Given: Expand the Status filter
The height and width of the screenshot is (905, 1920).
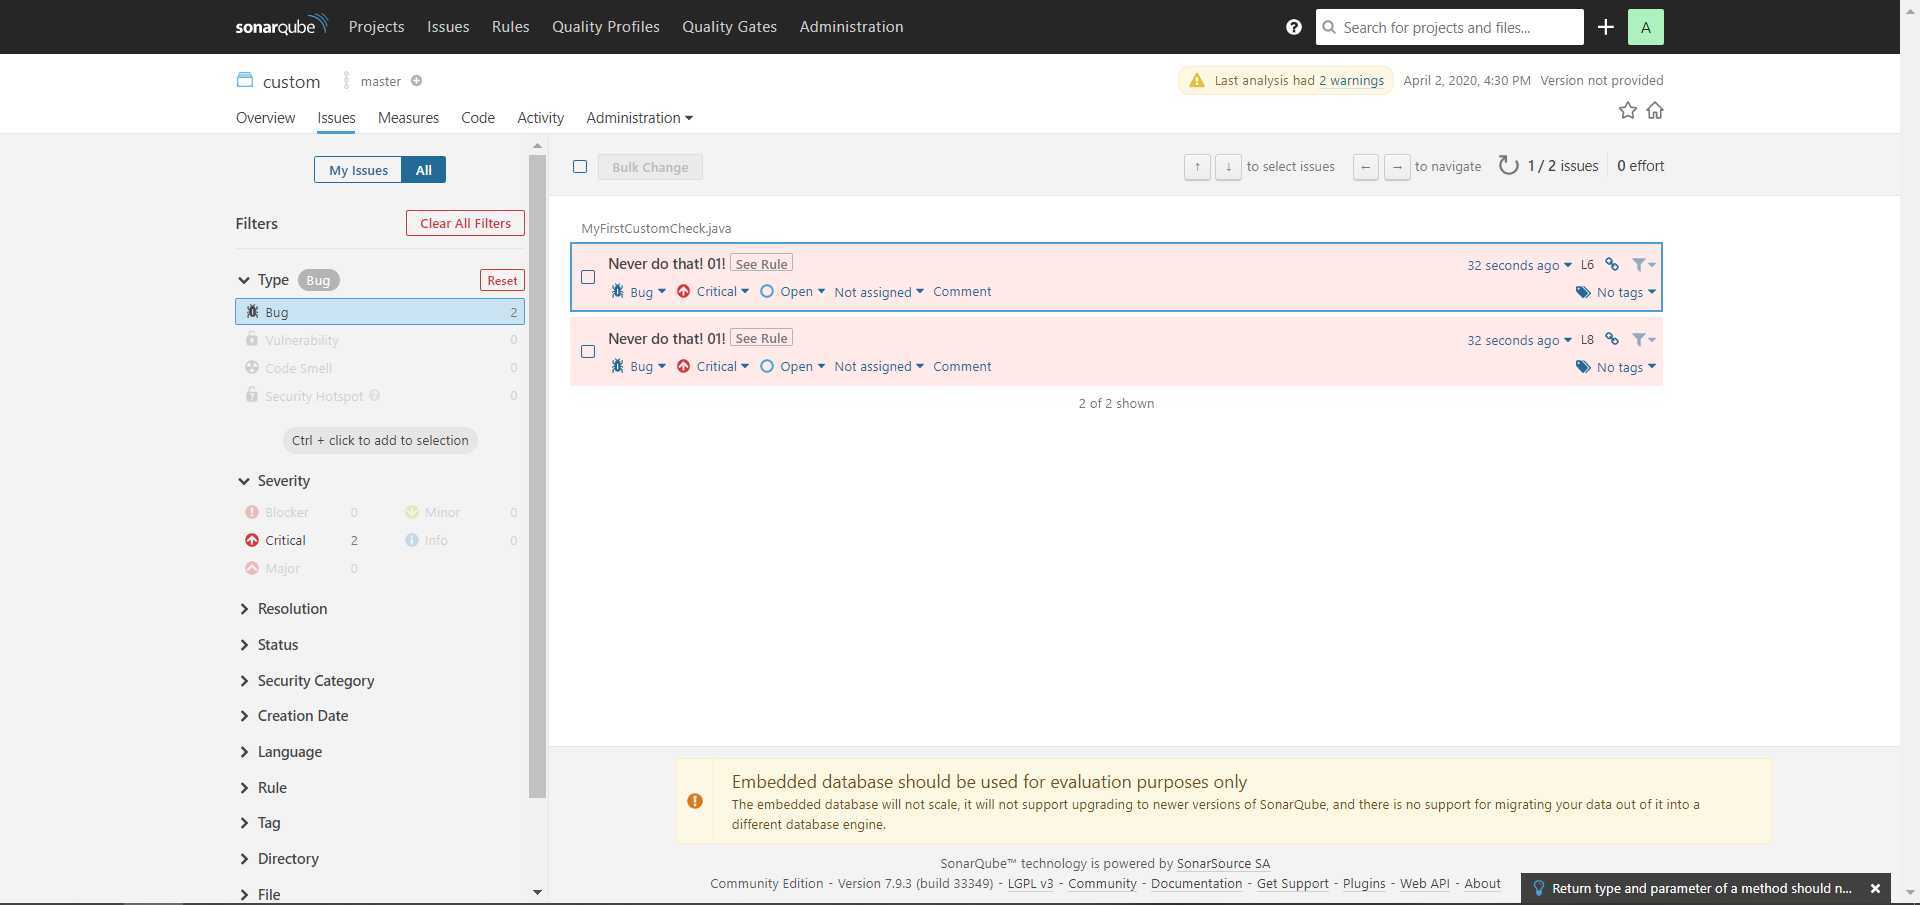Looking at the screenshot, I should tap(268, 645).
